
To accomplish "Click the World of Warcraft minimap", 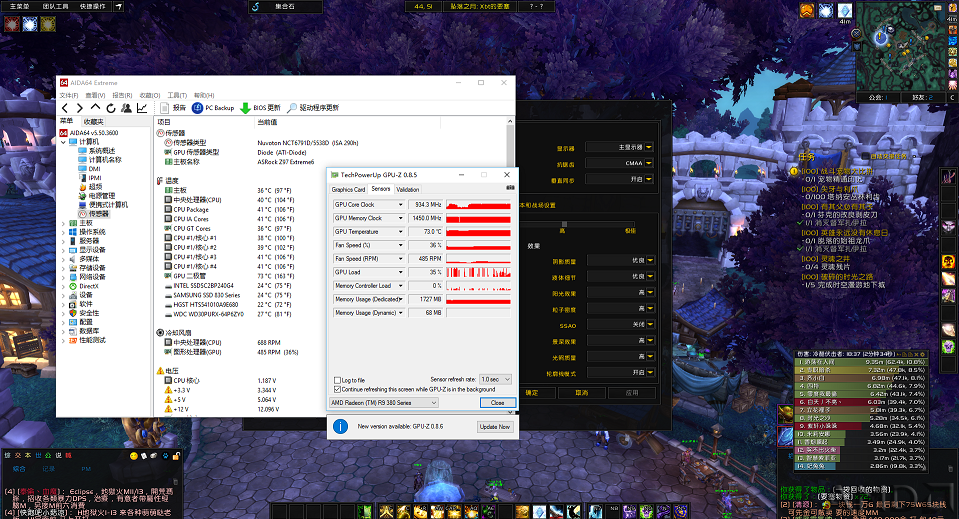I will [900, 46].
